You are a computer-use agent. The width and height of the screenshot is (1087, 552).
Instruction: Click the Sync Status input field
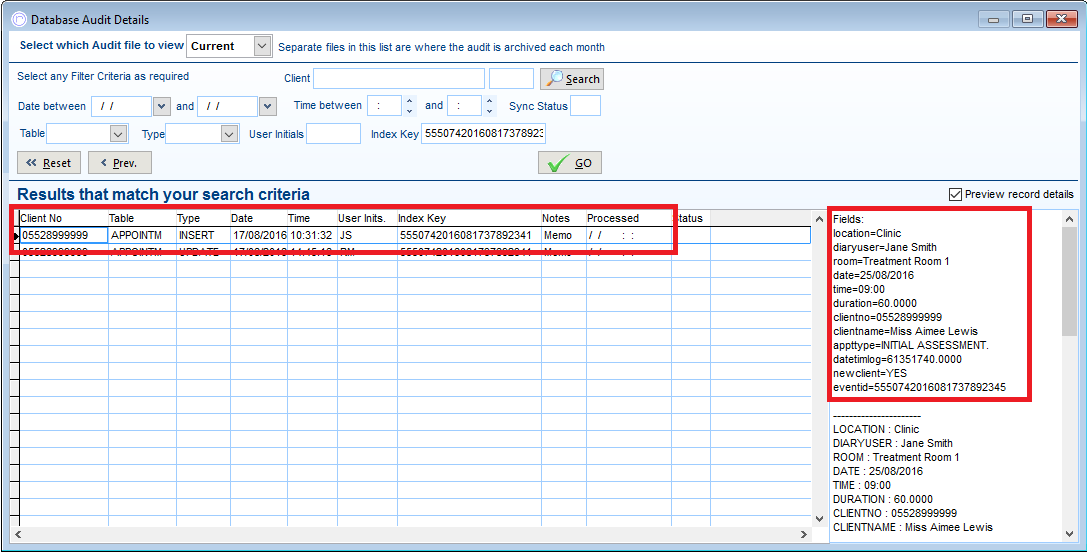coord(585,106)
